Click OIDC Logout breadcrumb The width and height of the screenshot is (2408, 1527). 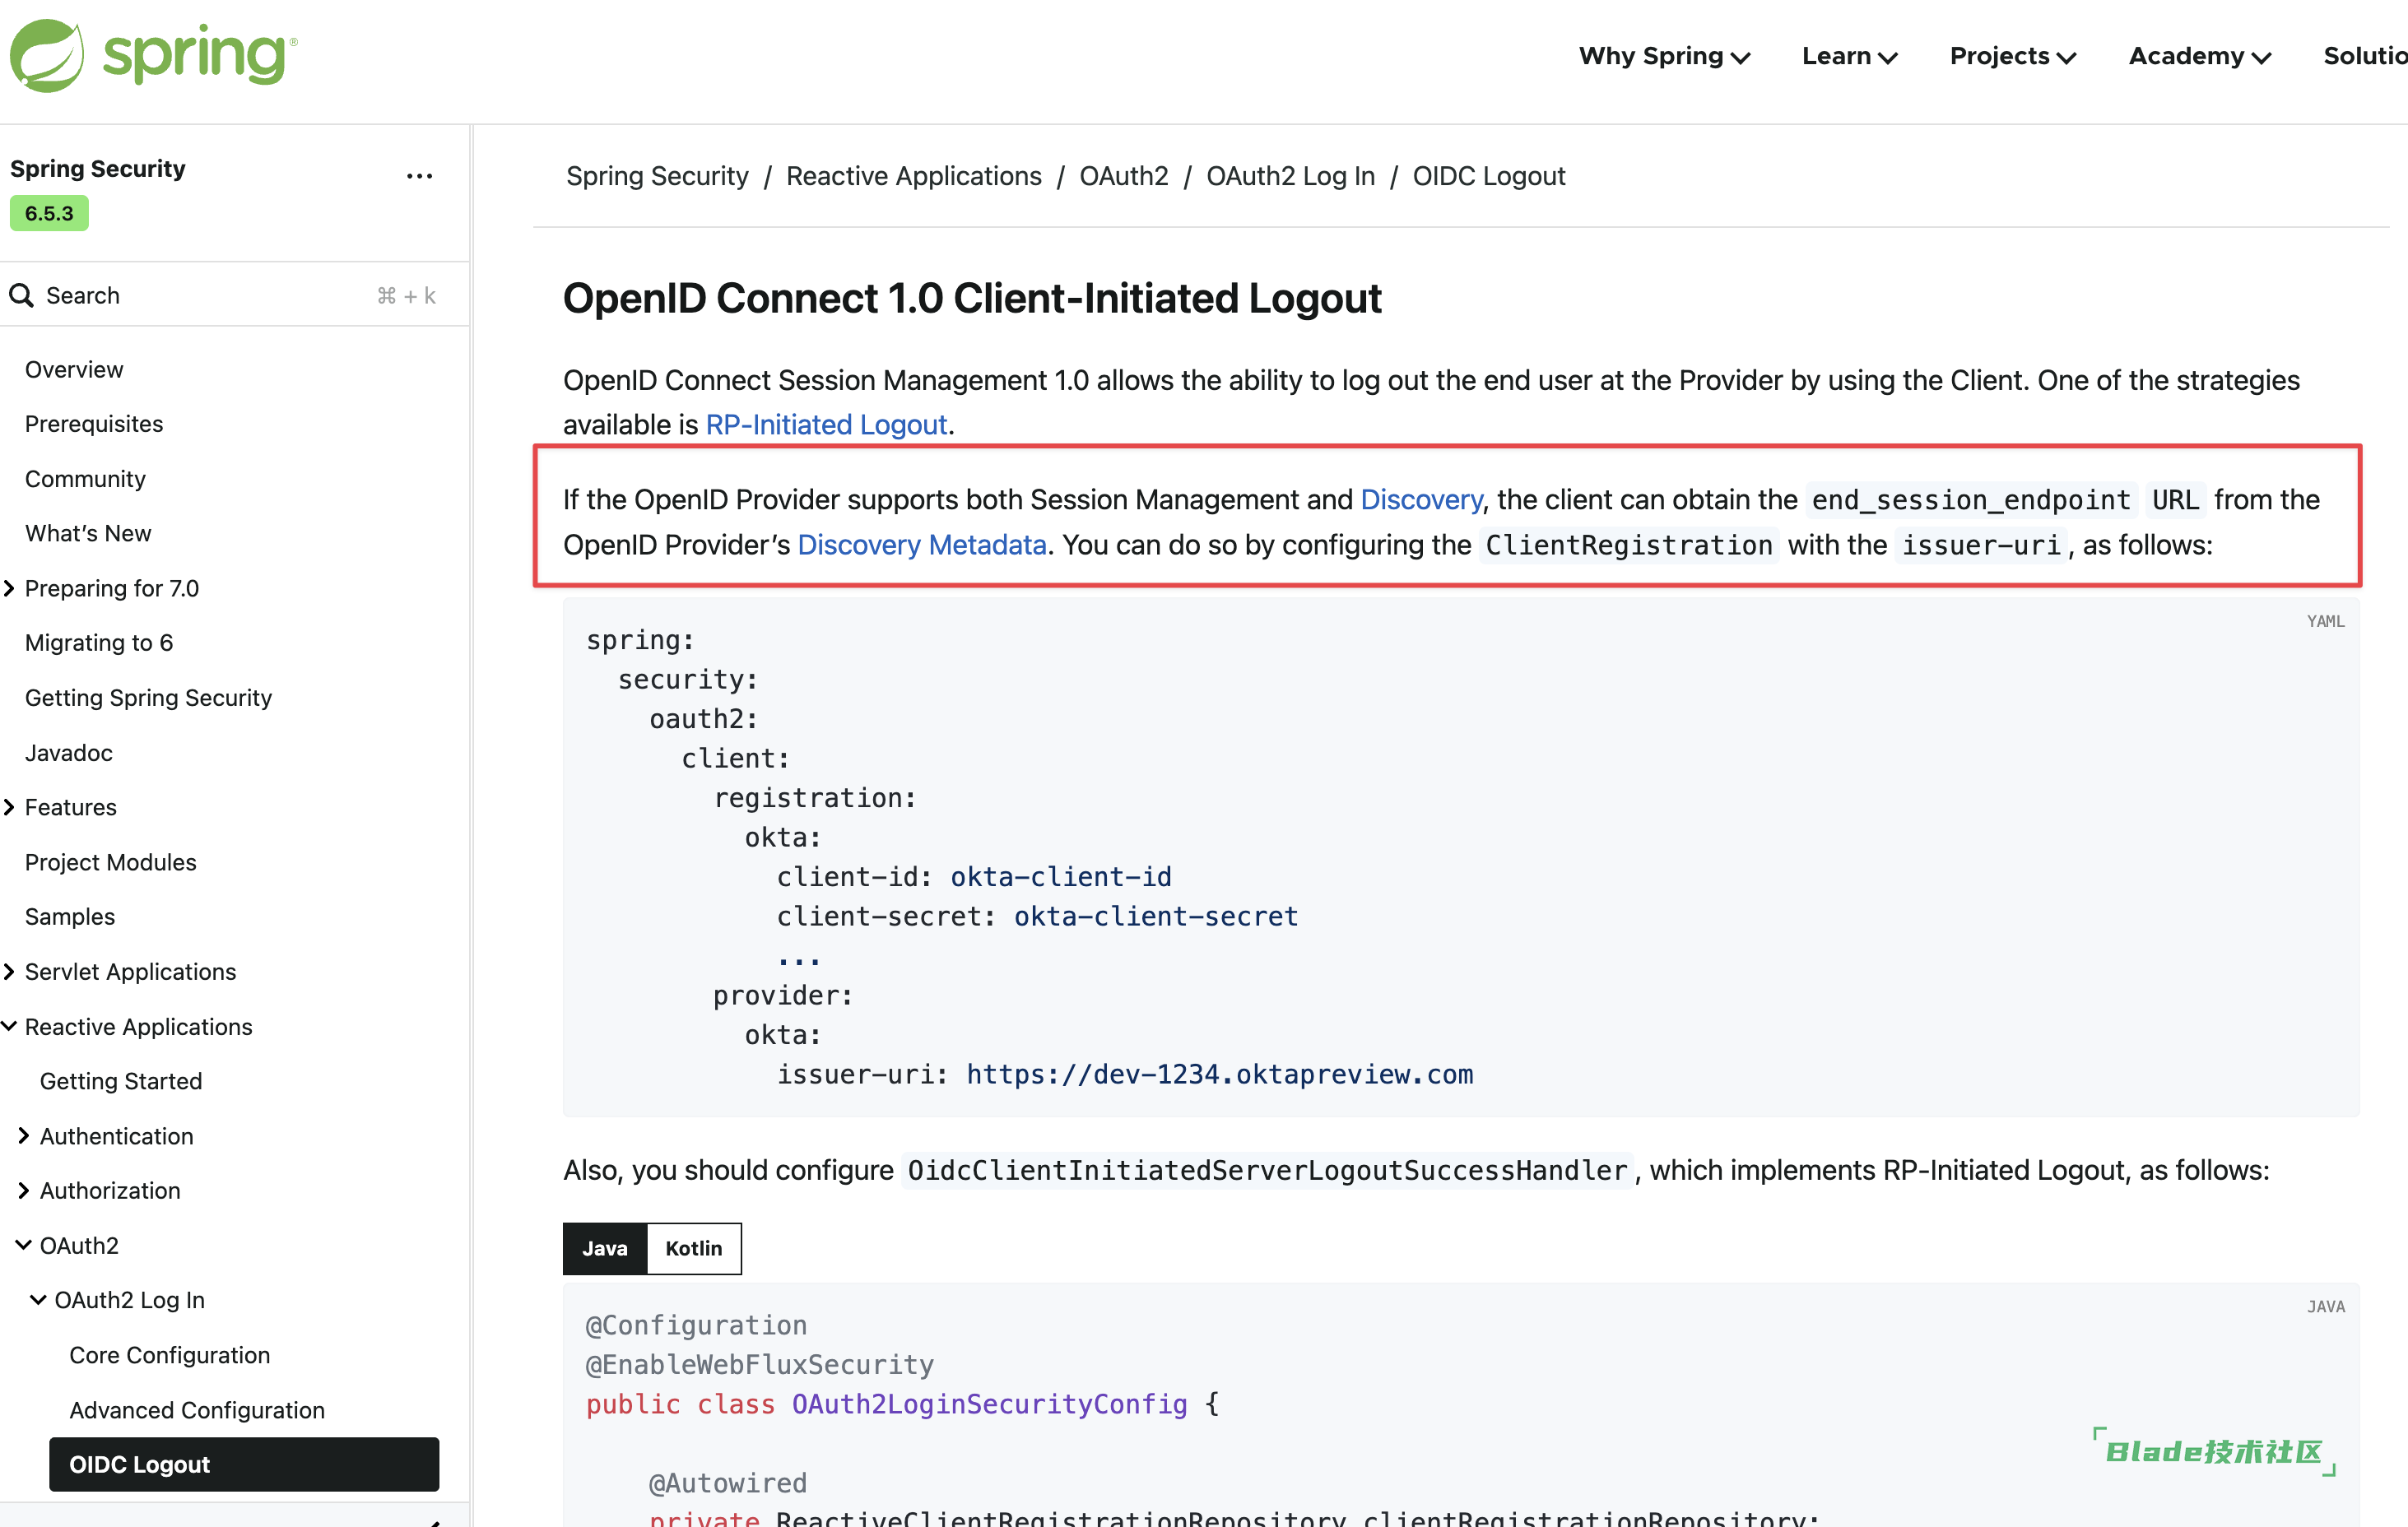1489,176
